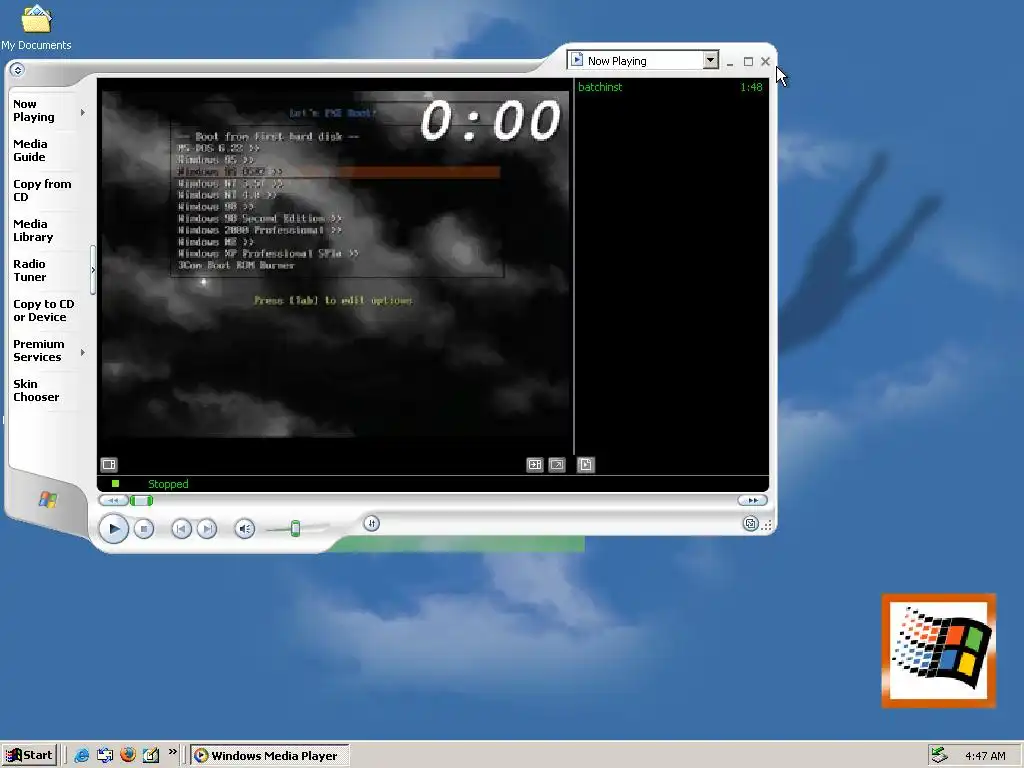1024x768 pixels.
Task: Click the system tray network icon
Action: pyautogui.click(x=939, y=756)
